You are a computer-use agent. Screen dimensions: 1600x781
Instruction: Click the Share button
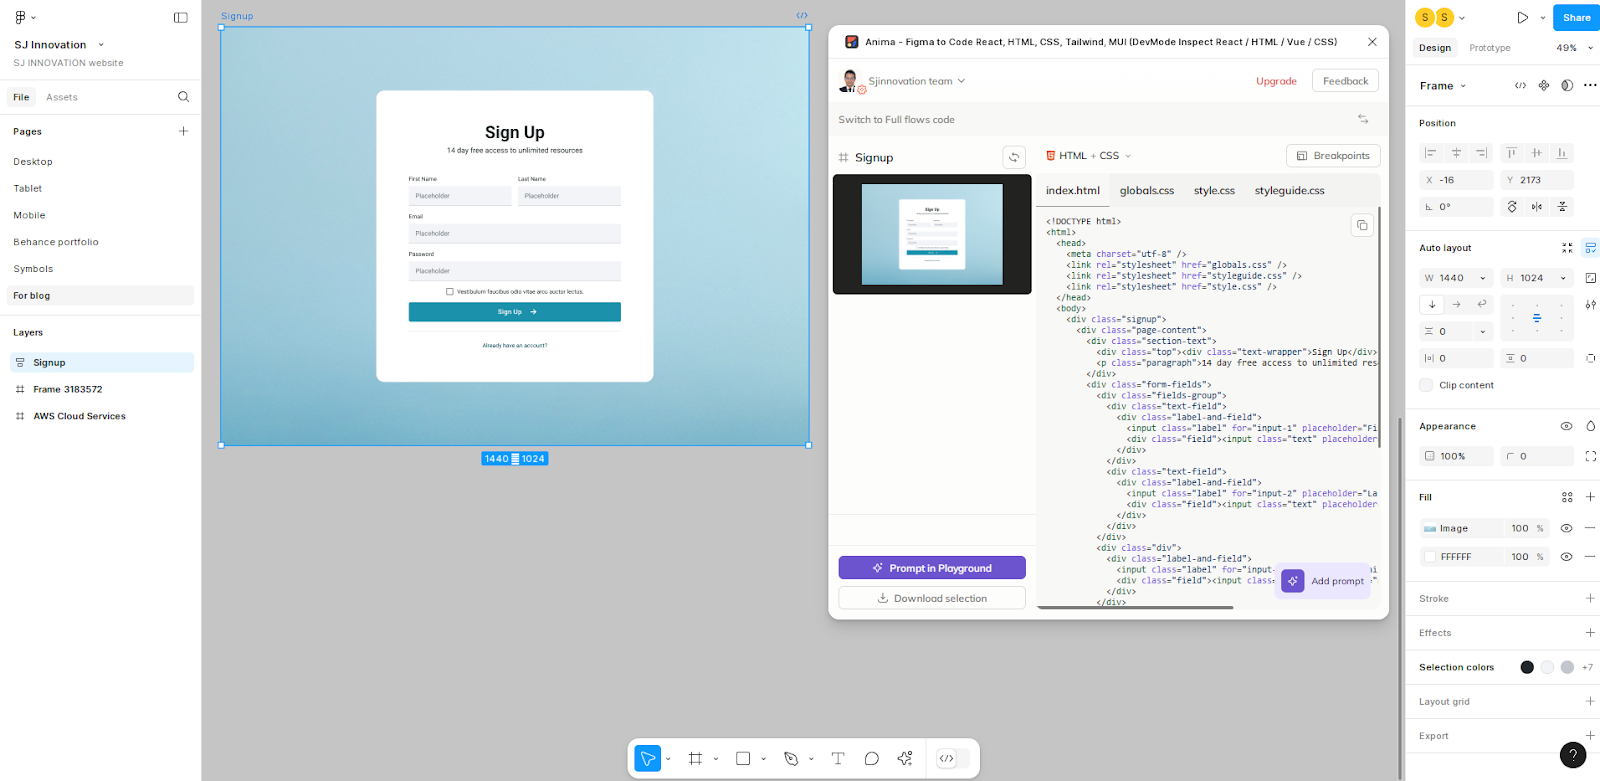point(1576,17)
